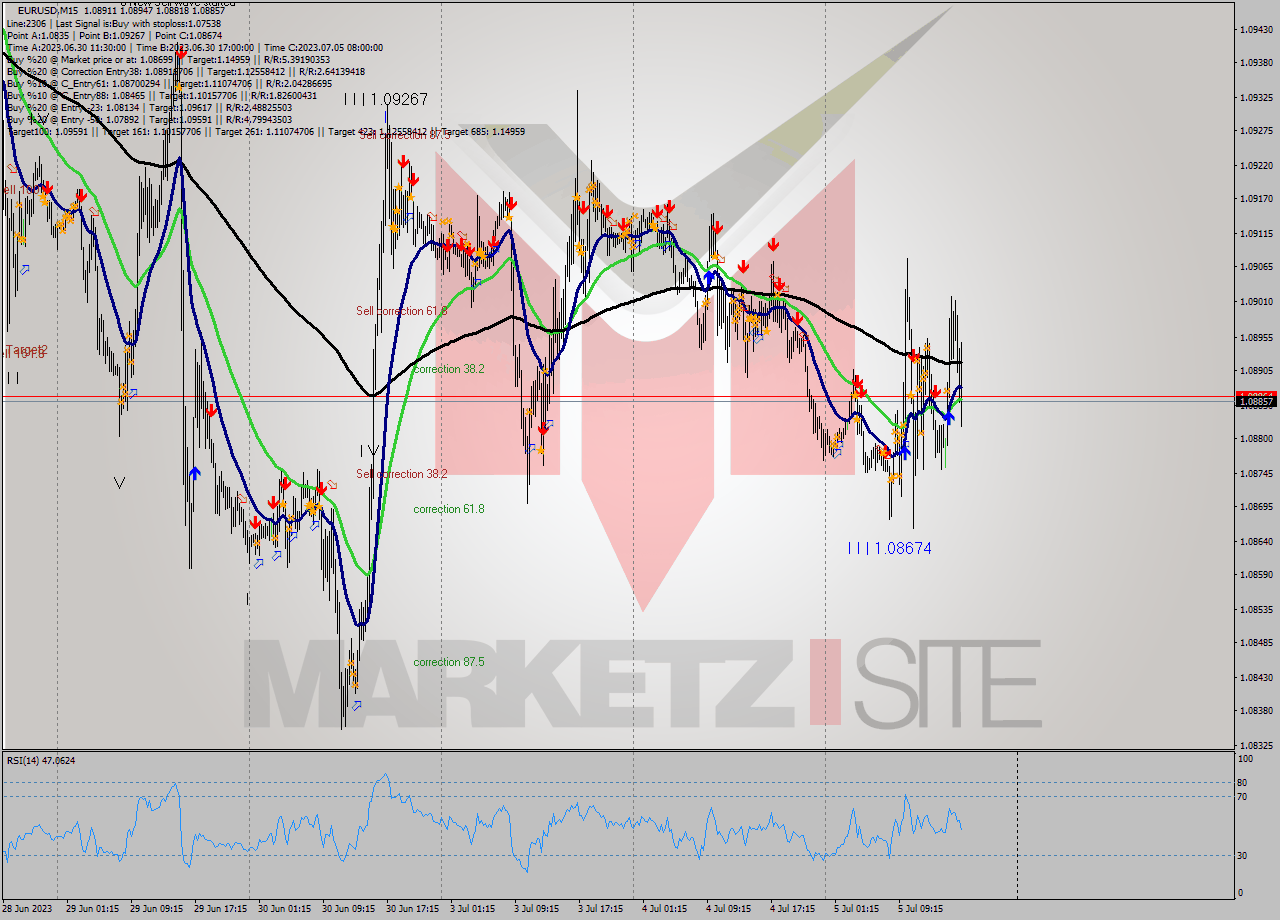Viewport: 1280px width, 920px height.
Task: Click price level 1.08800 on the axis
Action: coord(1255,438)
